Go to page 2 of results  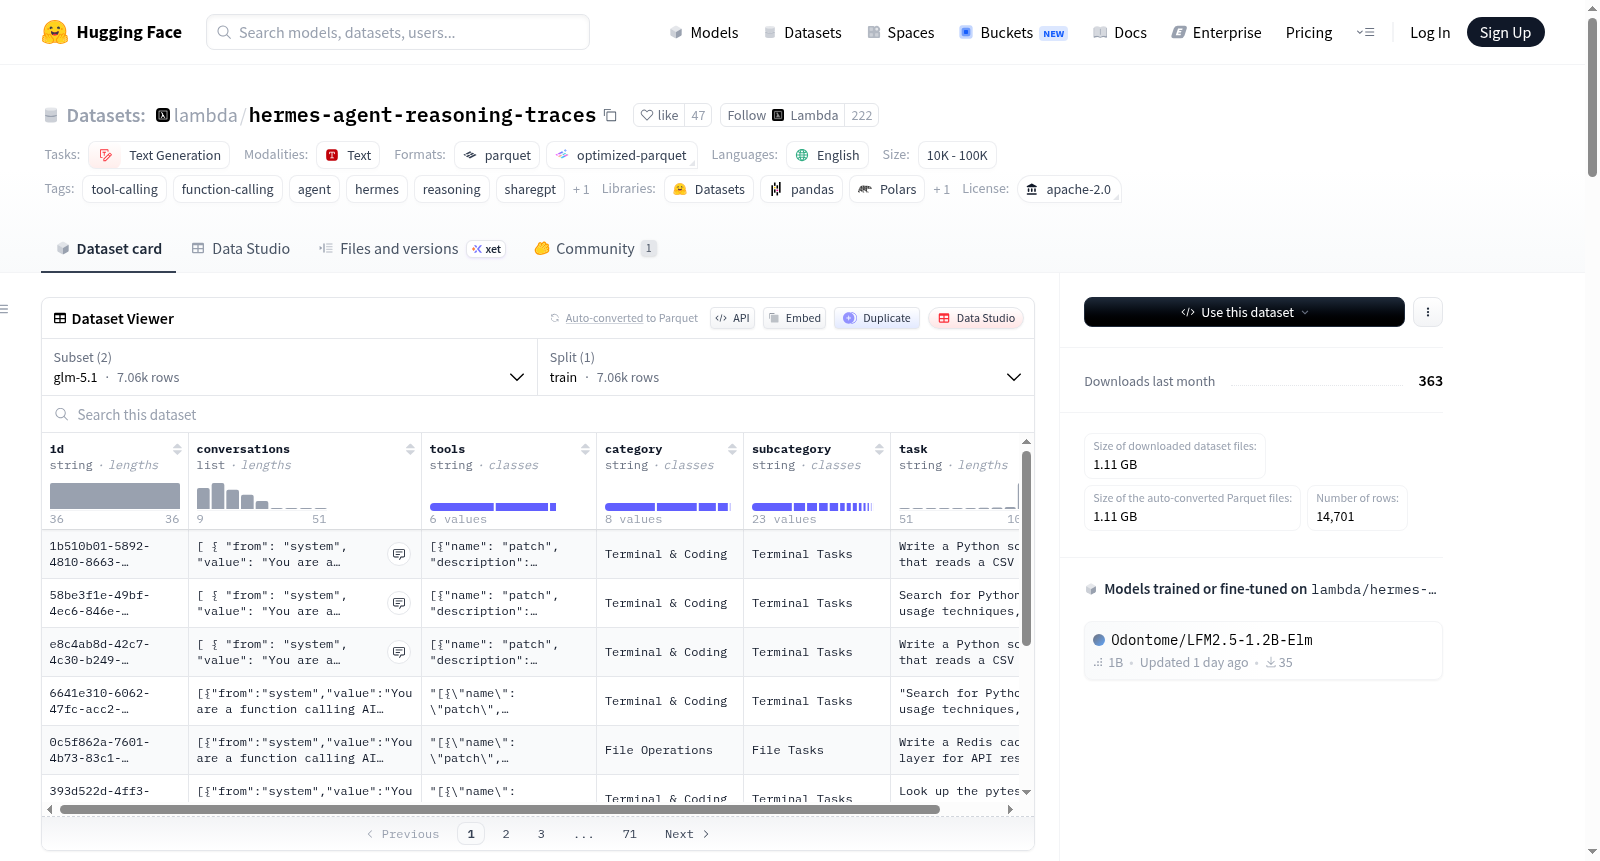[x=506, y=834]
